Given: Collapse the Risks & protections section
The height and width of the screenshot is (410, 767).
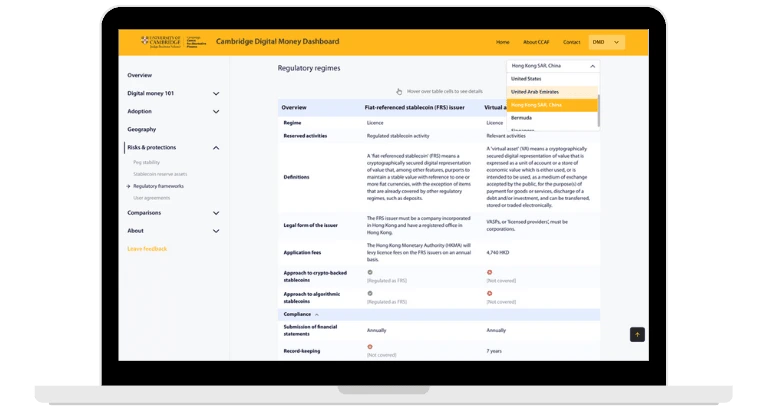Looking at the screenshot, I should [216, 148].
